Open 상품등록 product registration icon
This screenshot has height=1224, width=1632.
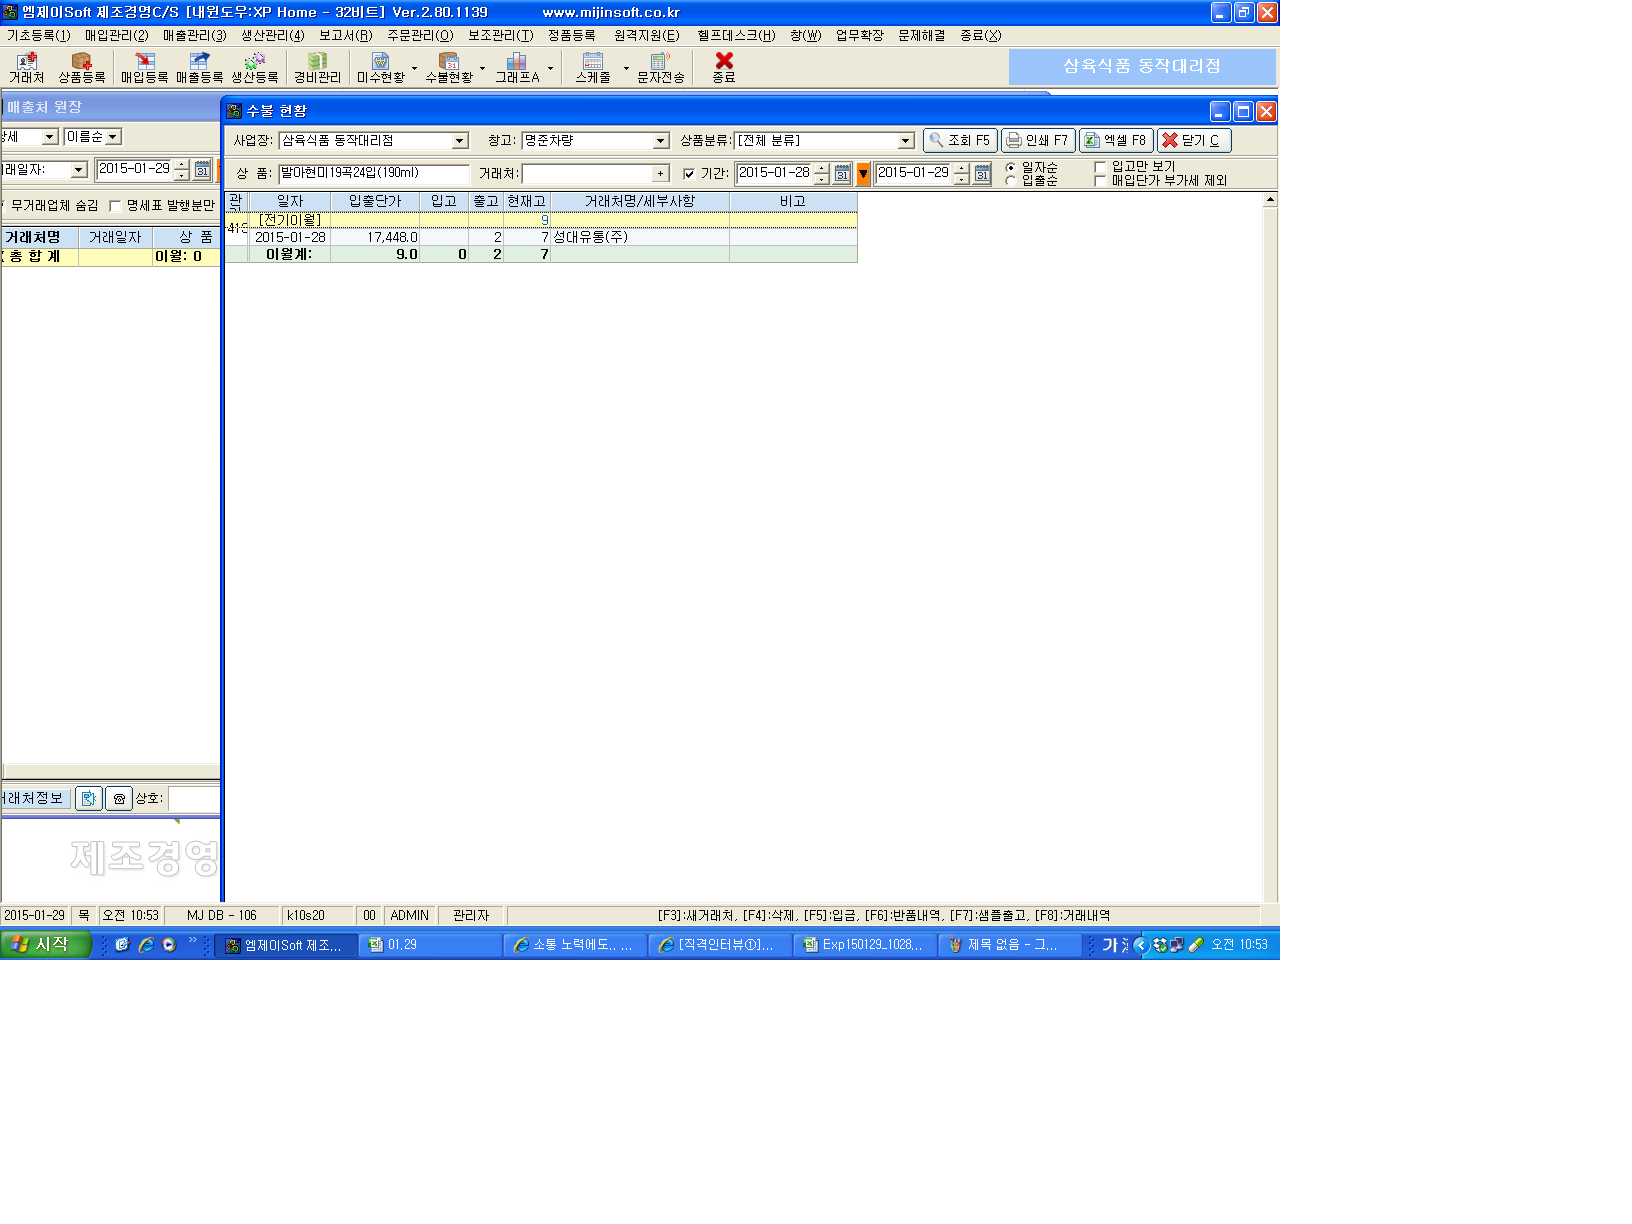point(81,68)
